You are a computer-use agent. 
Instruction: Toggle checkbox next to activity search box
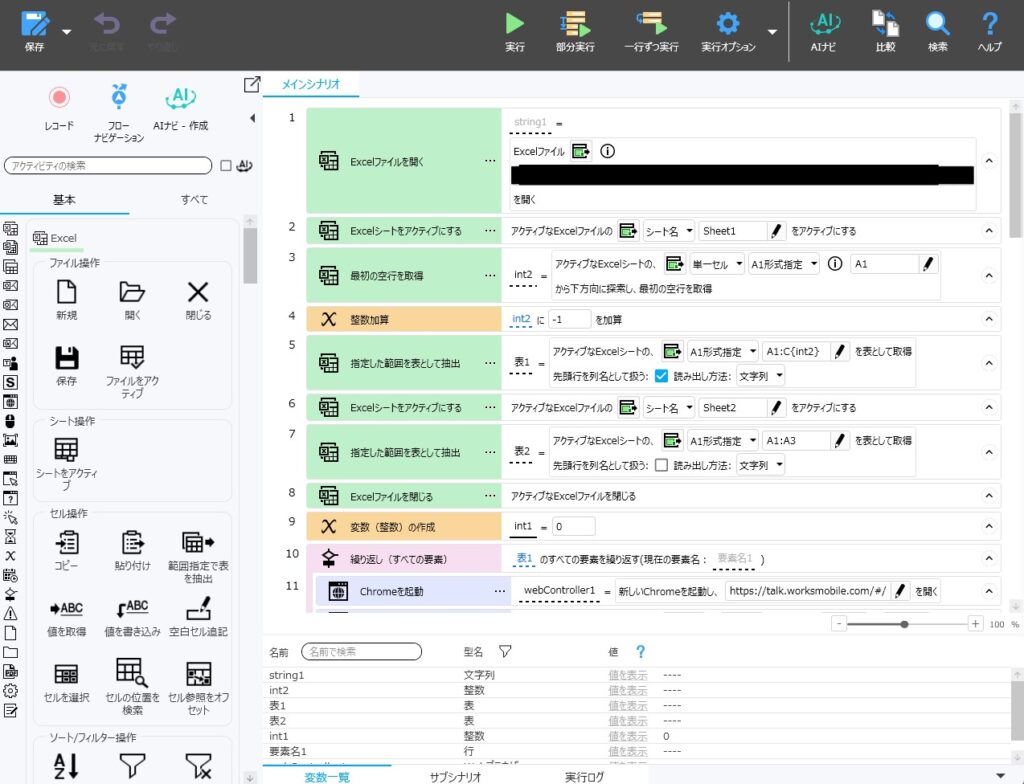coord(225,166)
